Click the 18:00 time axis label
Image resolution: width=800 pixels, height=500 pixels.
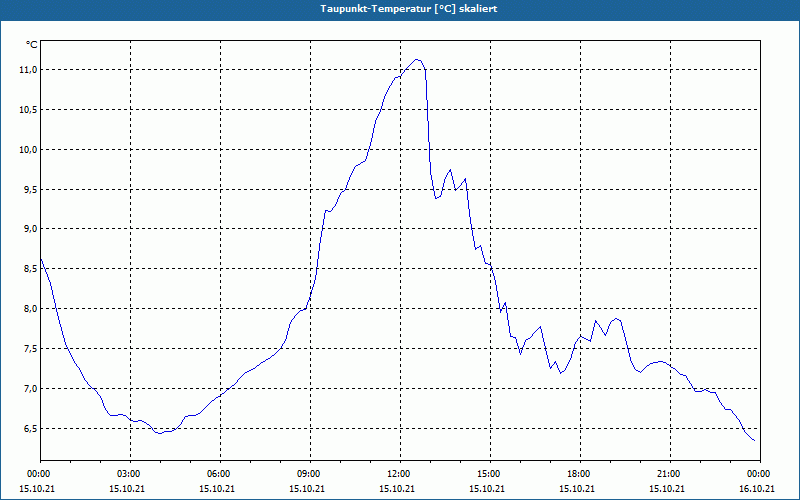click(x=580, y=474)
